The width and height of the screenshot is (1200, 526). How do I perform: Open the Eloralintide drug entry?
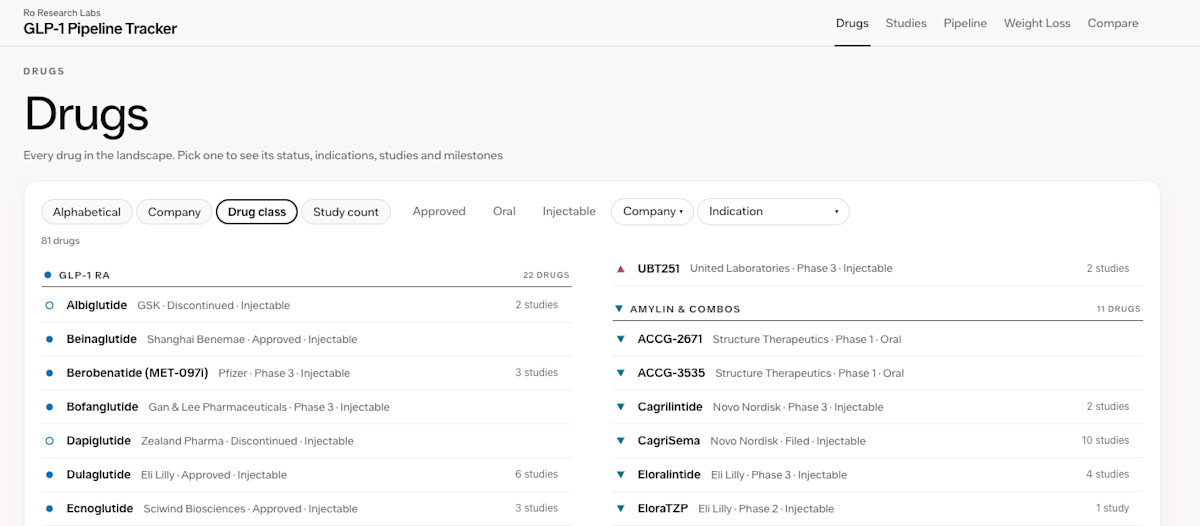point(878,475)
